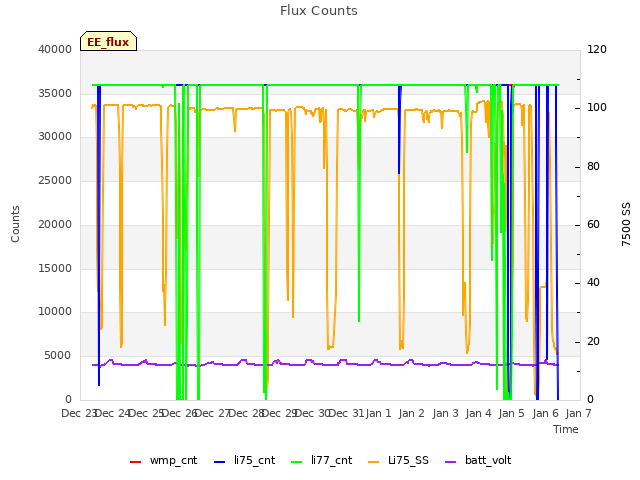640x480 pixels.
Task: Click the Jan 7 date tick label
Action: pyautogui.click(x=578, y=413)
